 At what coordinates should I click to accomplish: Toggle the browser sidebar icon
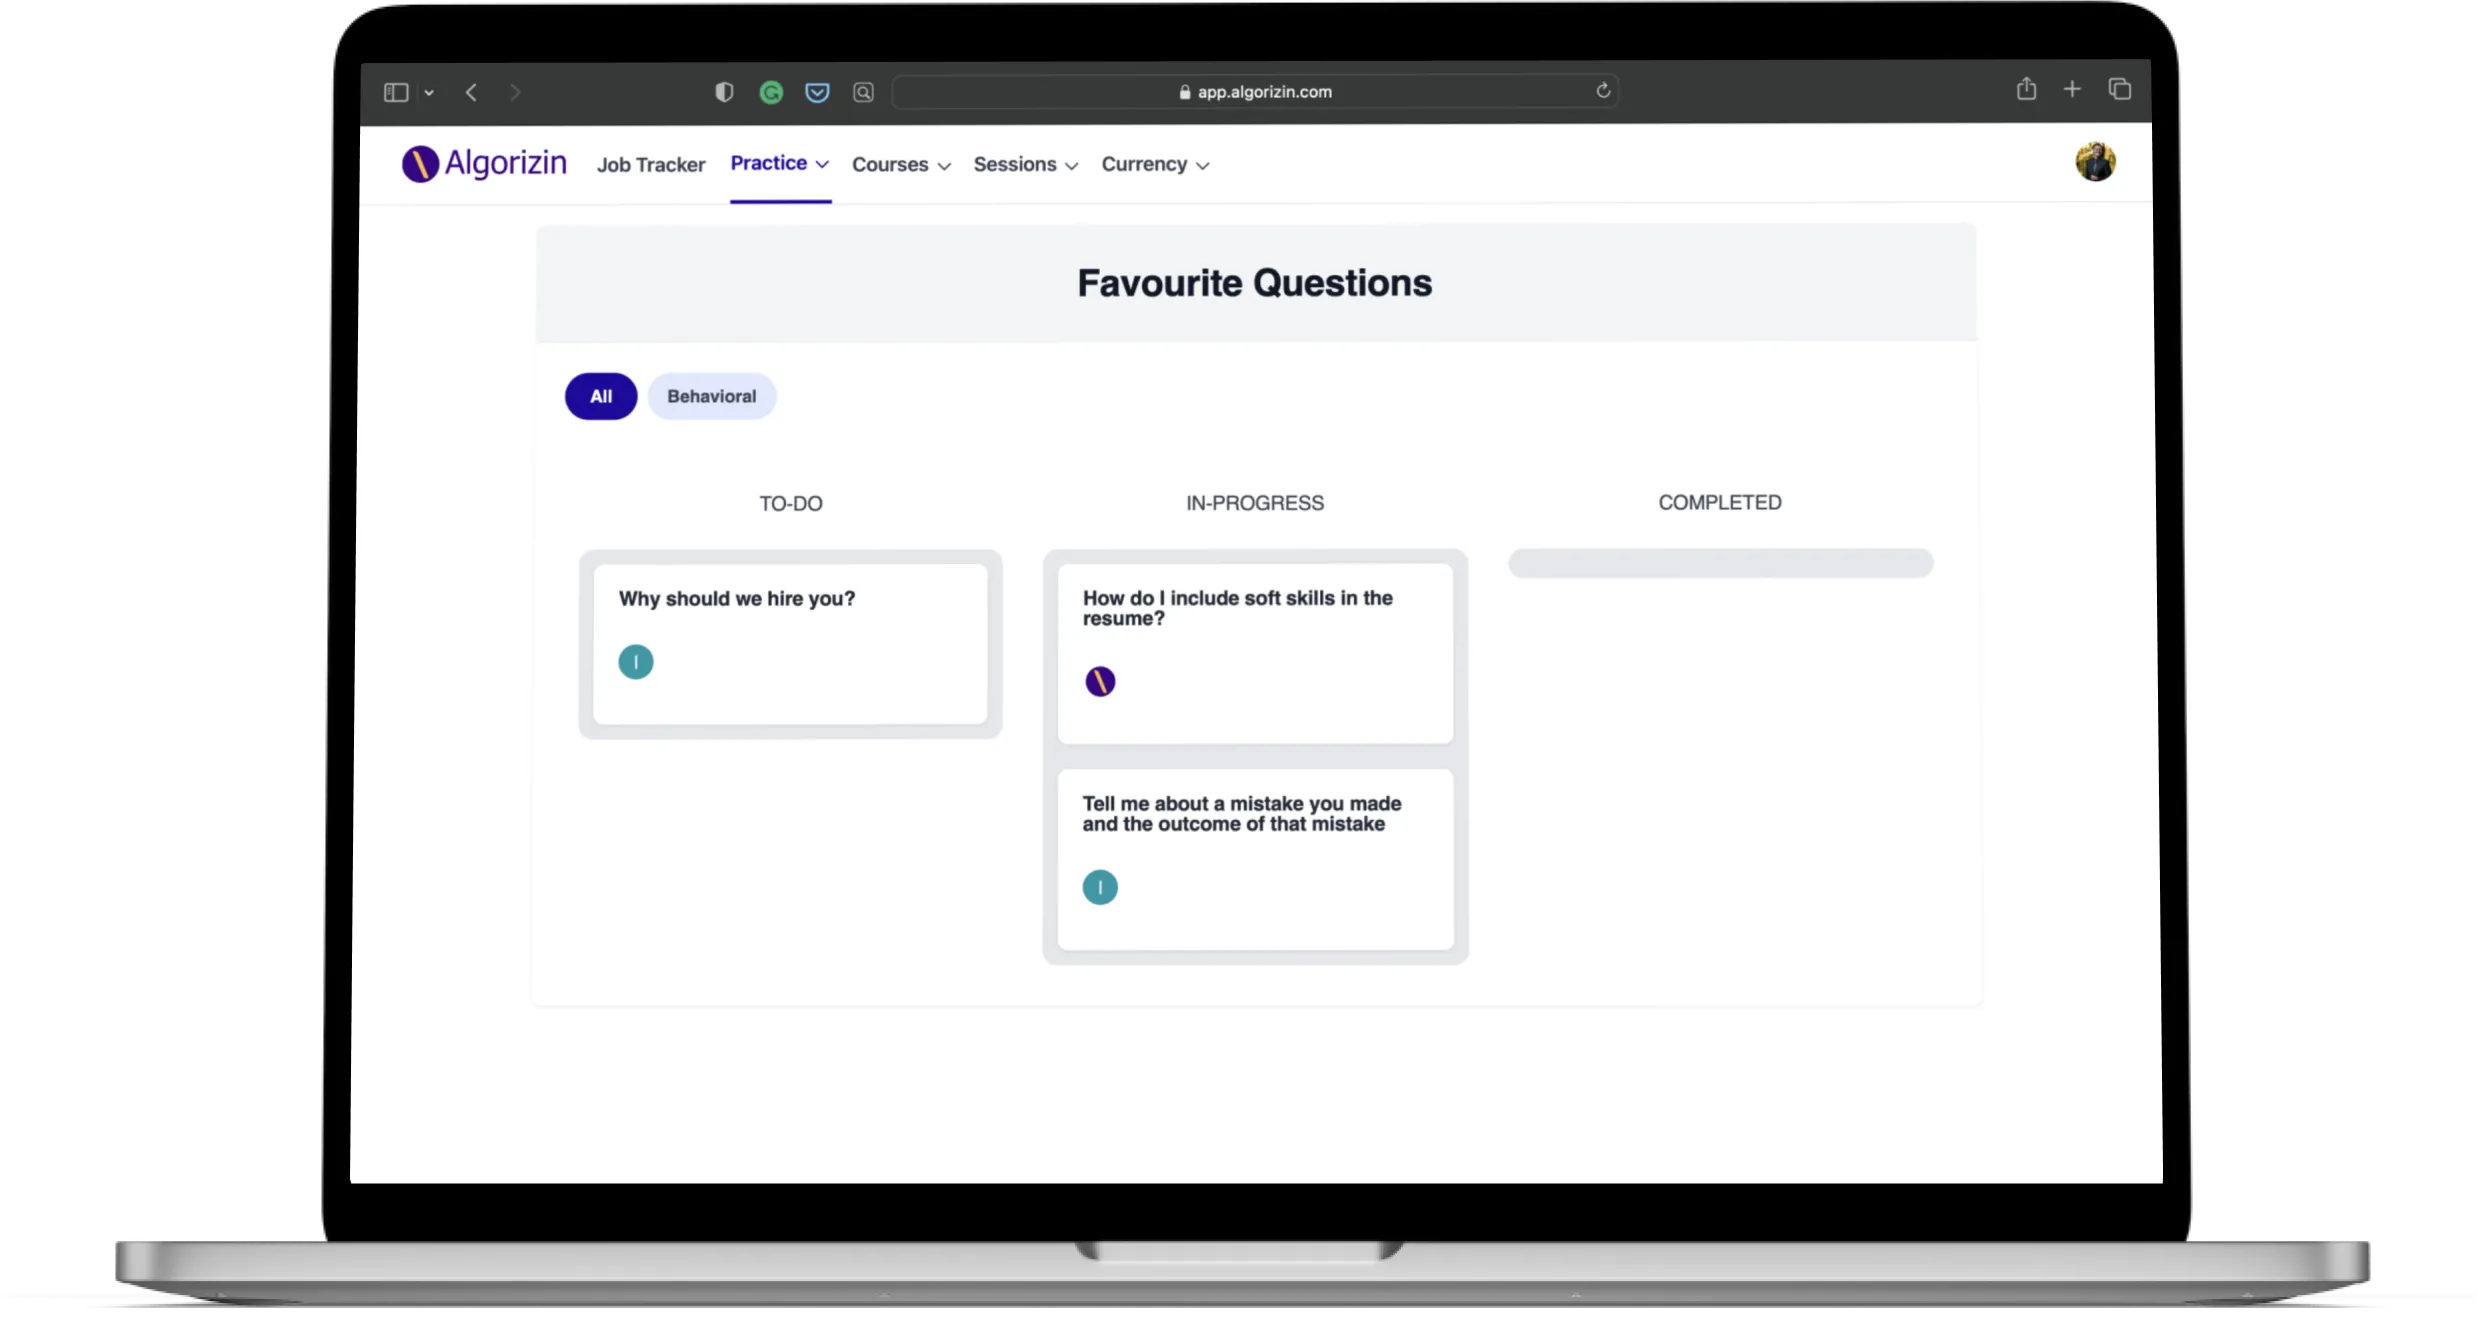[396, 92]
